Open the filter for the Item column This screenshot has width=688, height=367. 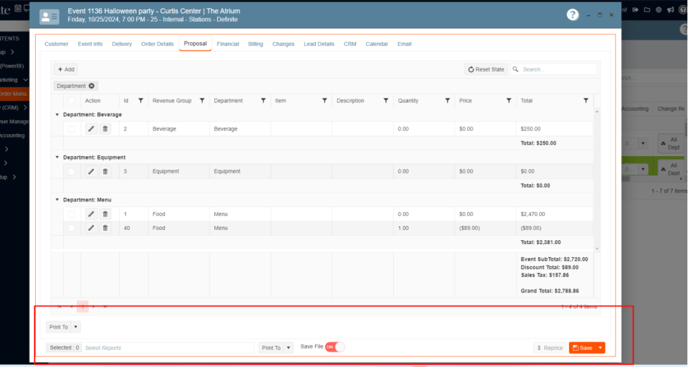click(x=324, y=101)
